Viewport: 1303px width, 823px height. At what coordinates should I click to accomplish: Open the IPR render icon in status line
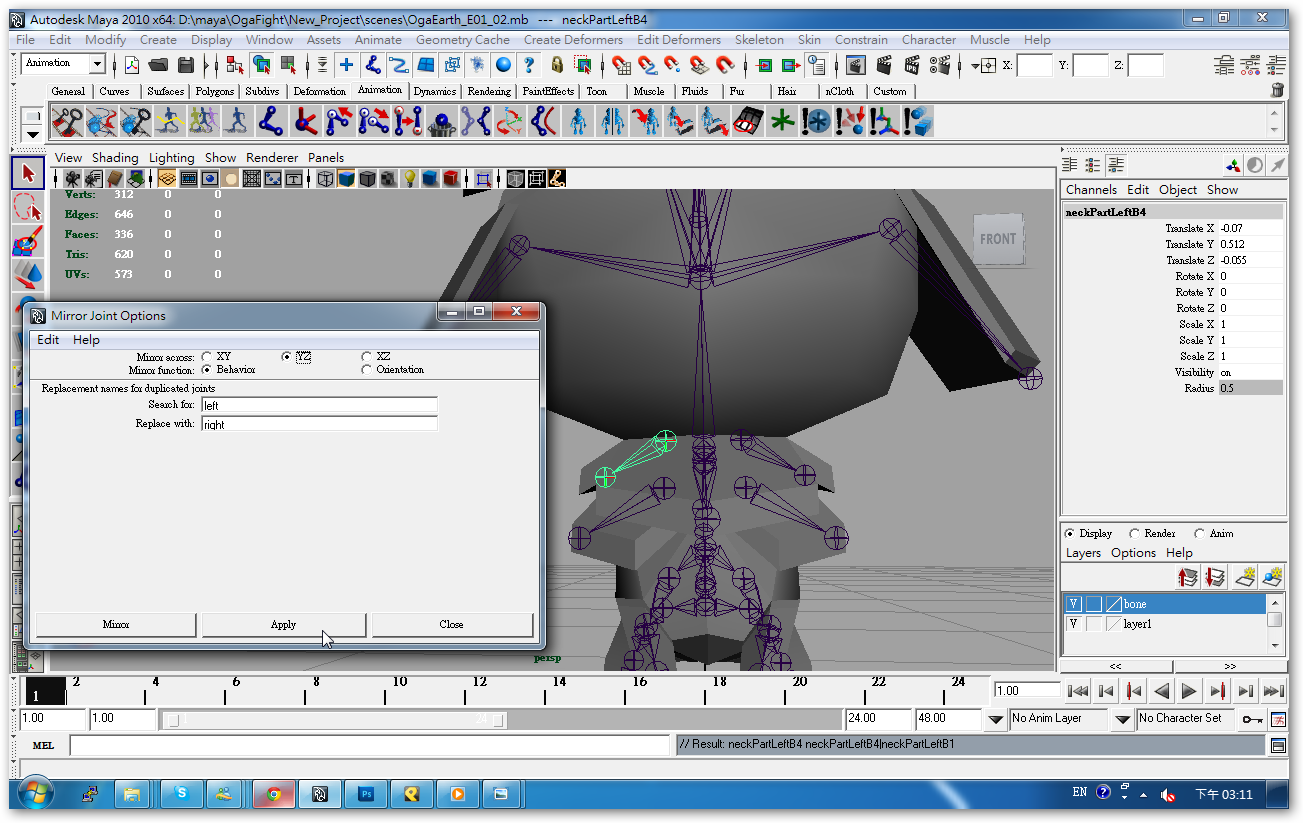pos(913,65)
